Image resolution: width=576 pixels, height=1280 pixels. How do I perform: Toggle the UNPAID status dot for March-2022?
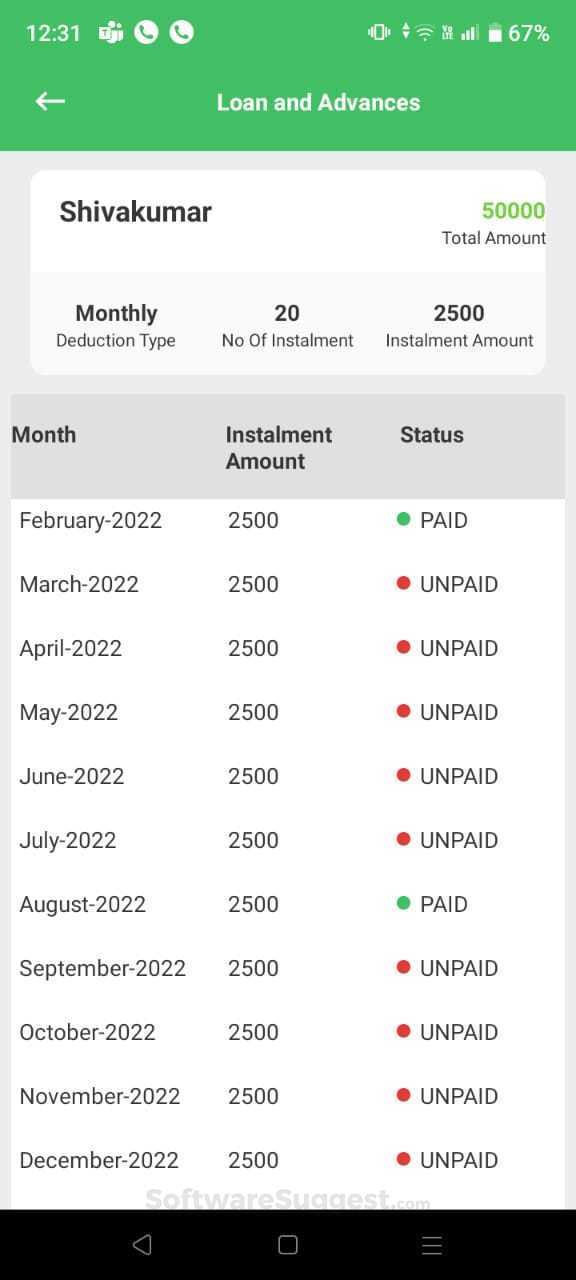[405, 584]
